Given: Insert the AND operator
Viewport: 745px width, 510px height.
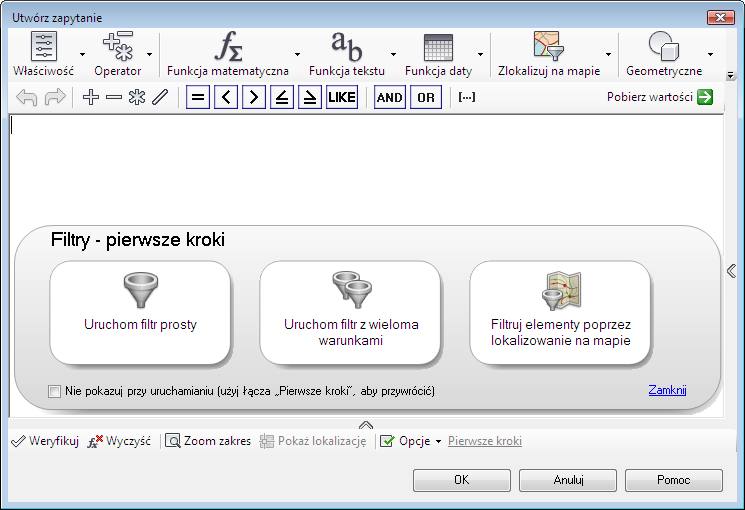Looking at the screenshot, I should coord(390,97).
